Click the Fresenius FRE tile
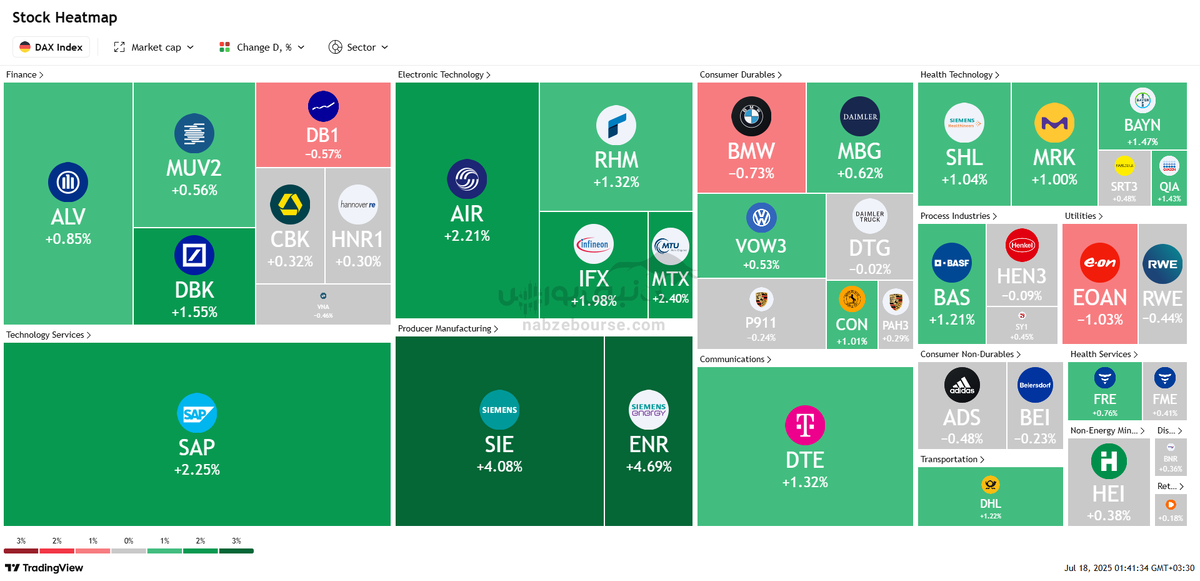 (x=1105, y=392)
